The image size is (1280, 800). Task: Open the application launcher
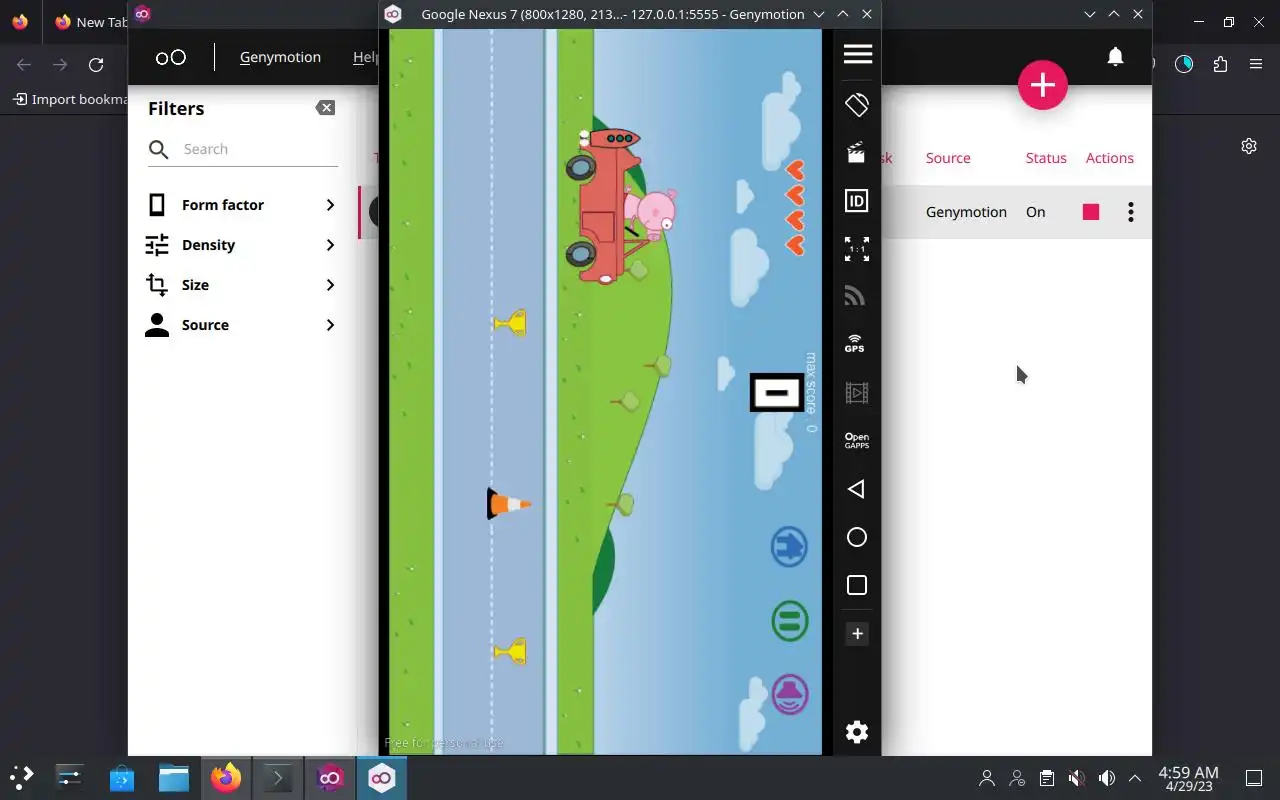[21, 777]
